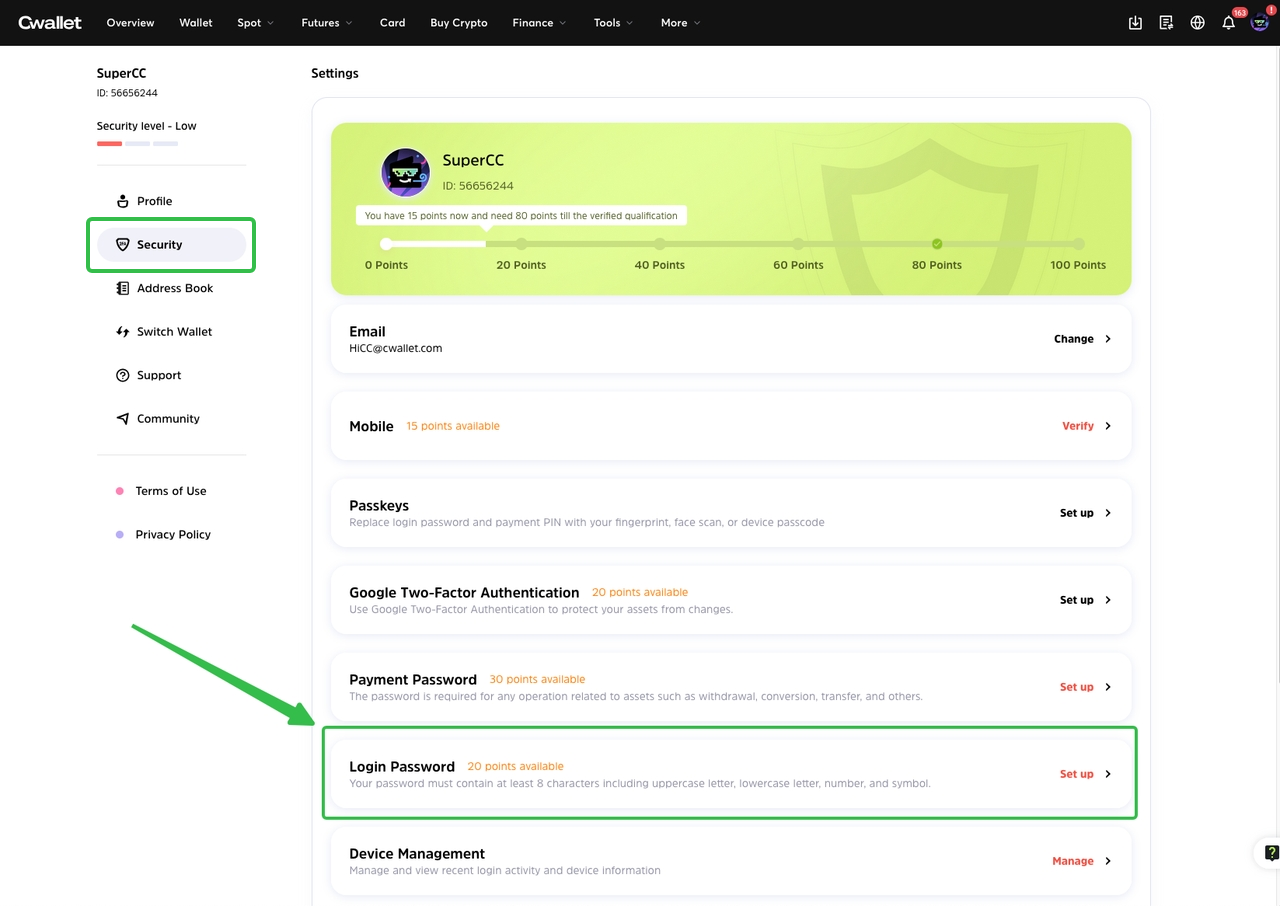The height and width of the screenshot is (906, 1280).
Task: Click the SuperCC profile avatar image
Action: [x=406, y=172]
